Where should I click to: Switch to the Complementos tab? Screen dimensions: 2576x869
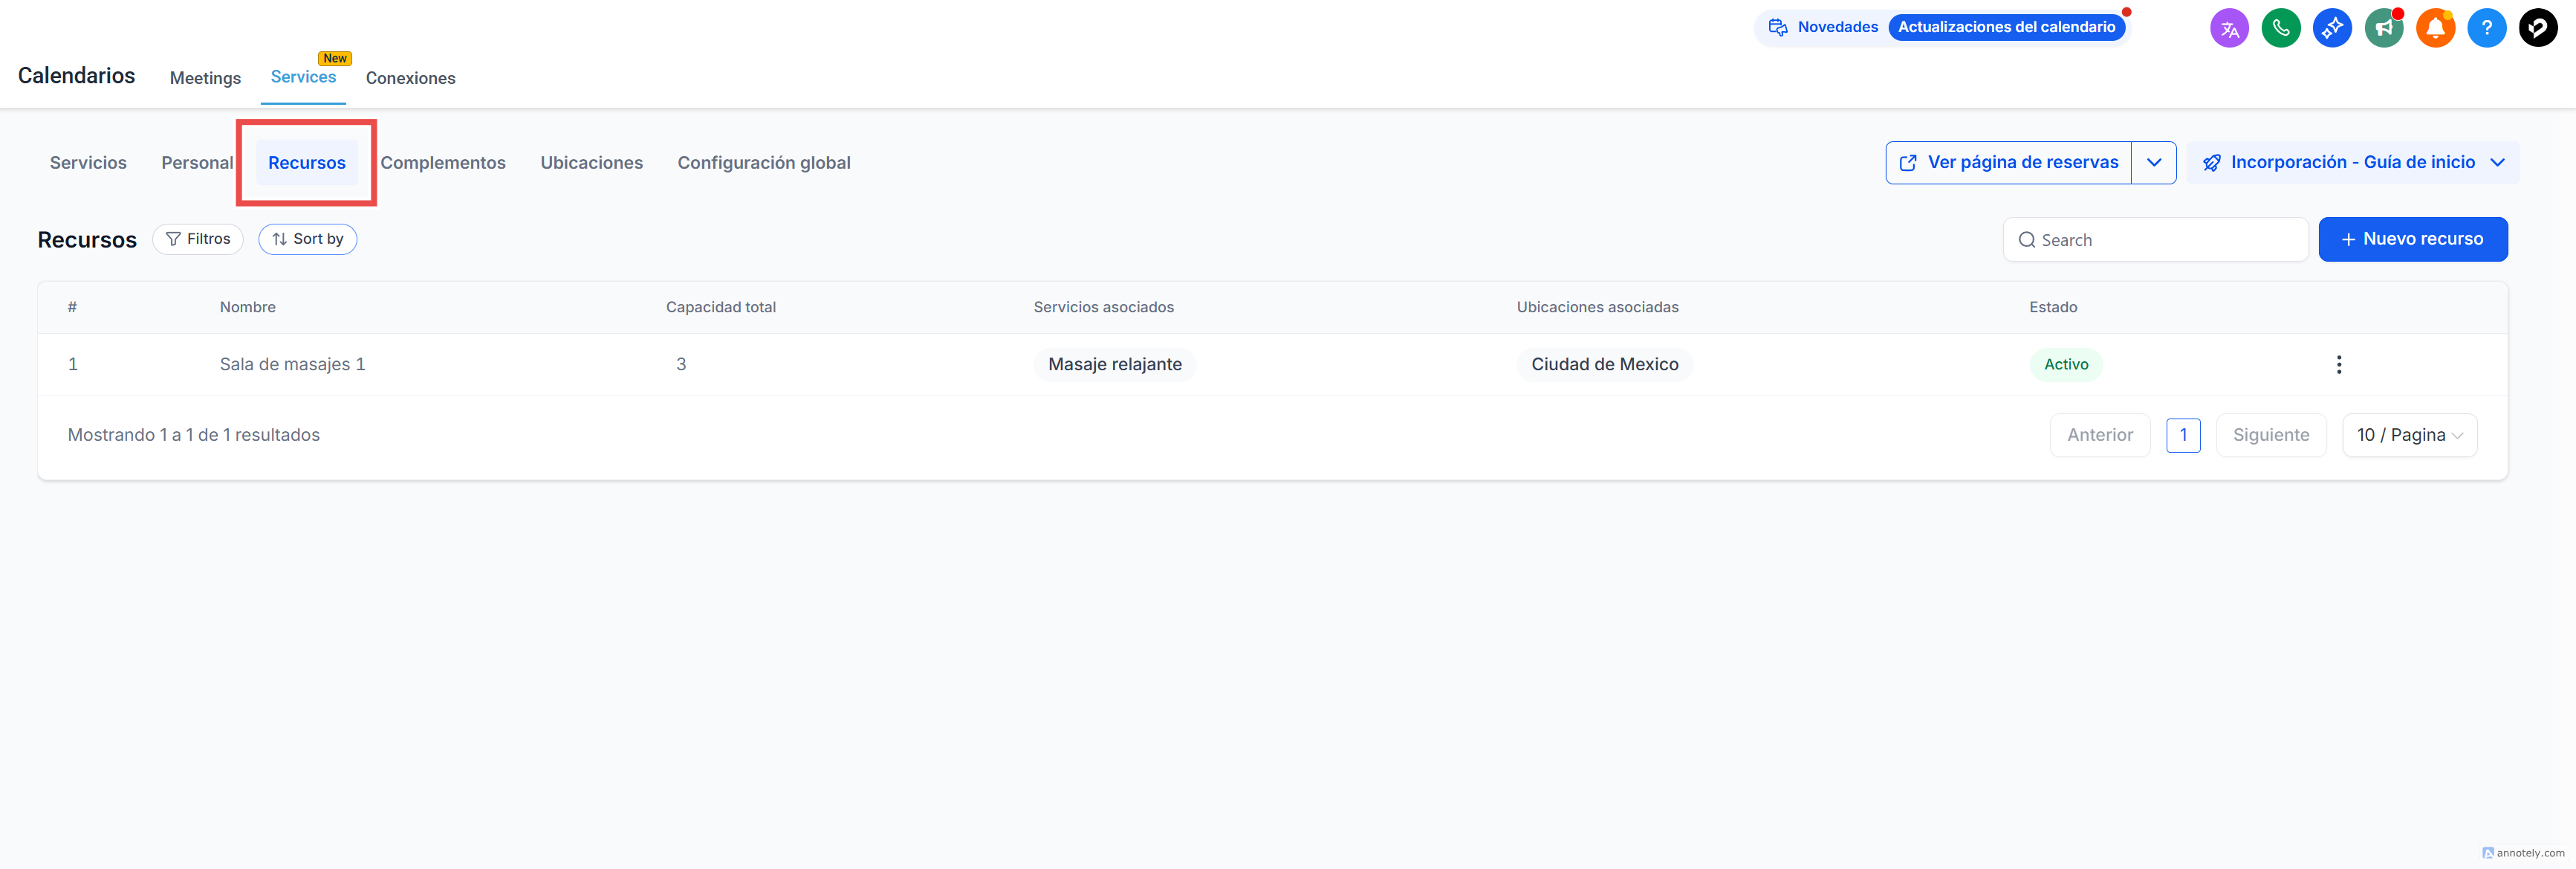point(443,163)
